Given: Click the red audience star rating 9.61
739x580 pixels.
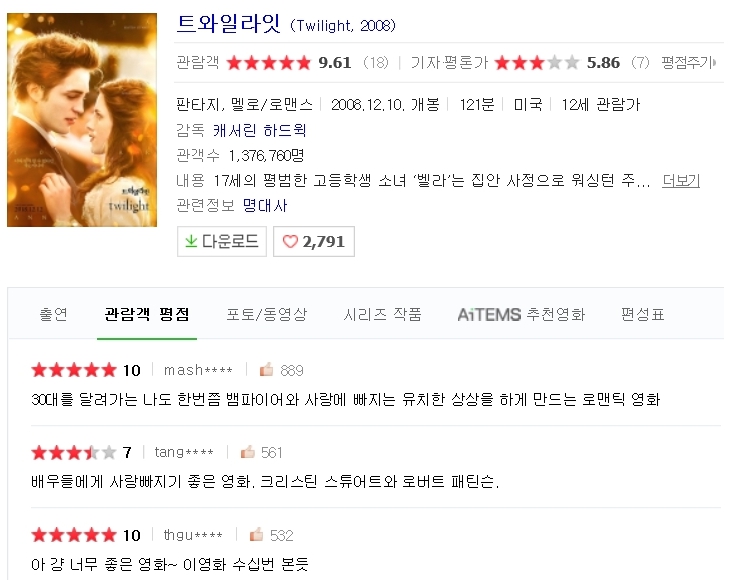Looking at the screenshot, I should tap(269, 63).
